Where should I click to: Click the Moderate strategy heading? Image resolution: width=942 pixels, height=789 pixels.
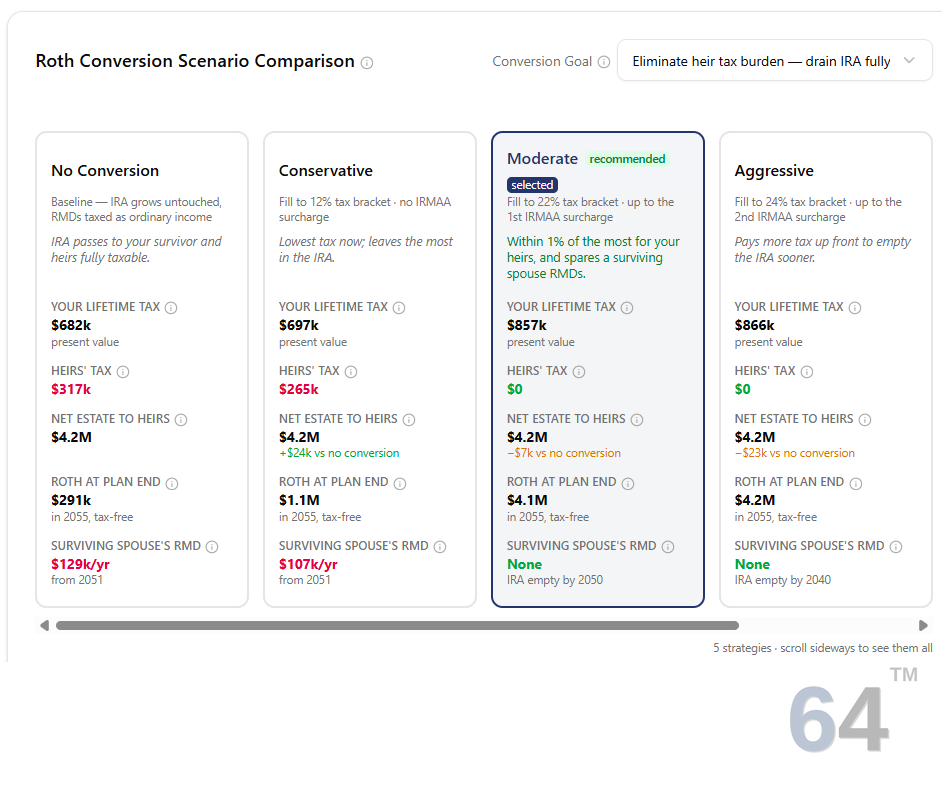coord(542,159)
